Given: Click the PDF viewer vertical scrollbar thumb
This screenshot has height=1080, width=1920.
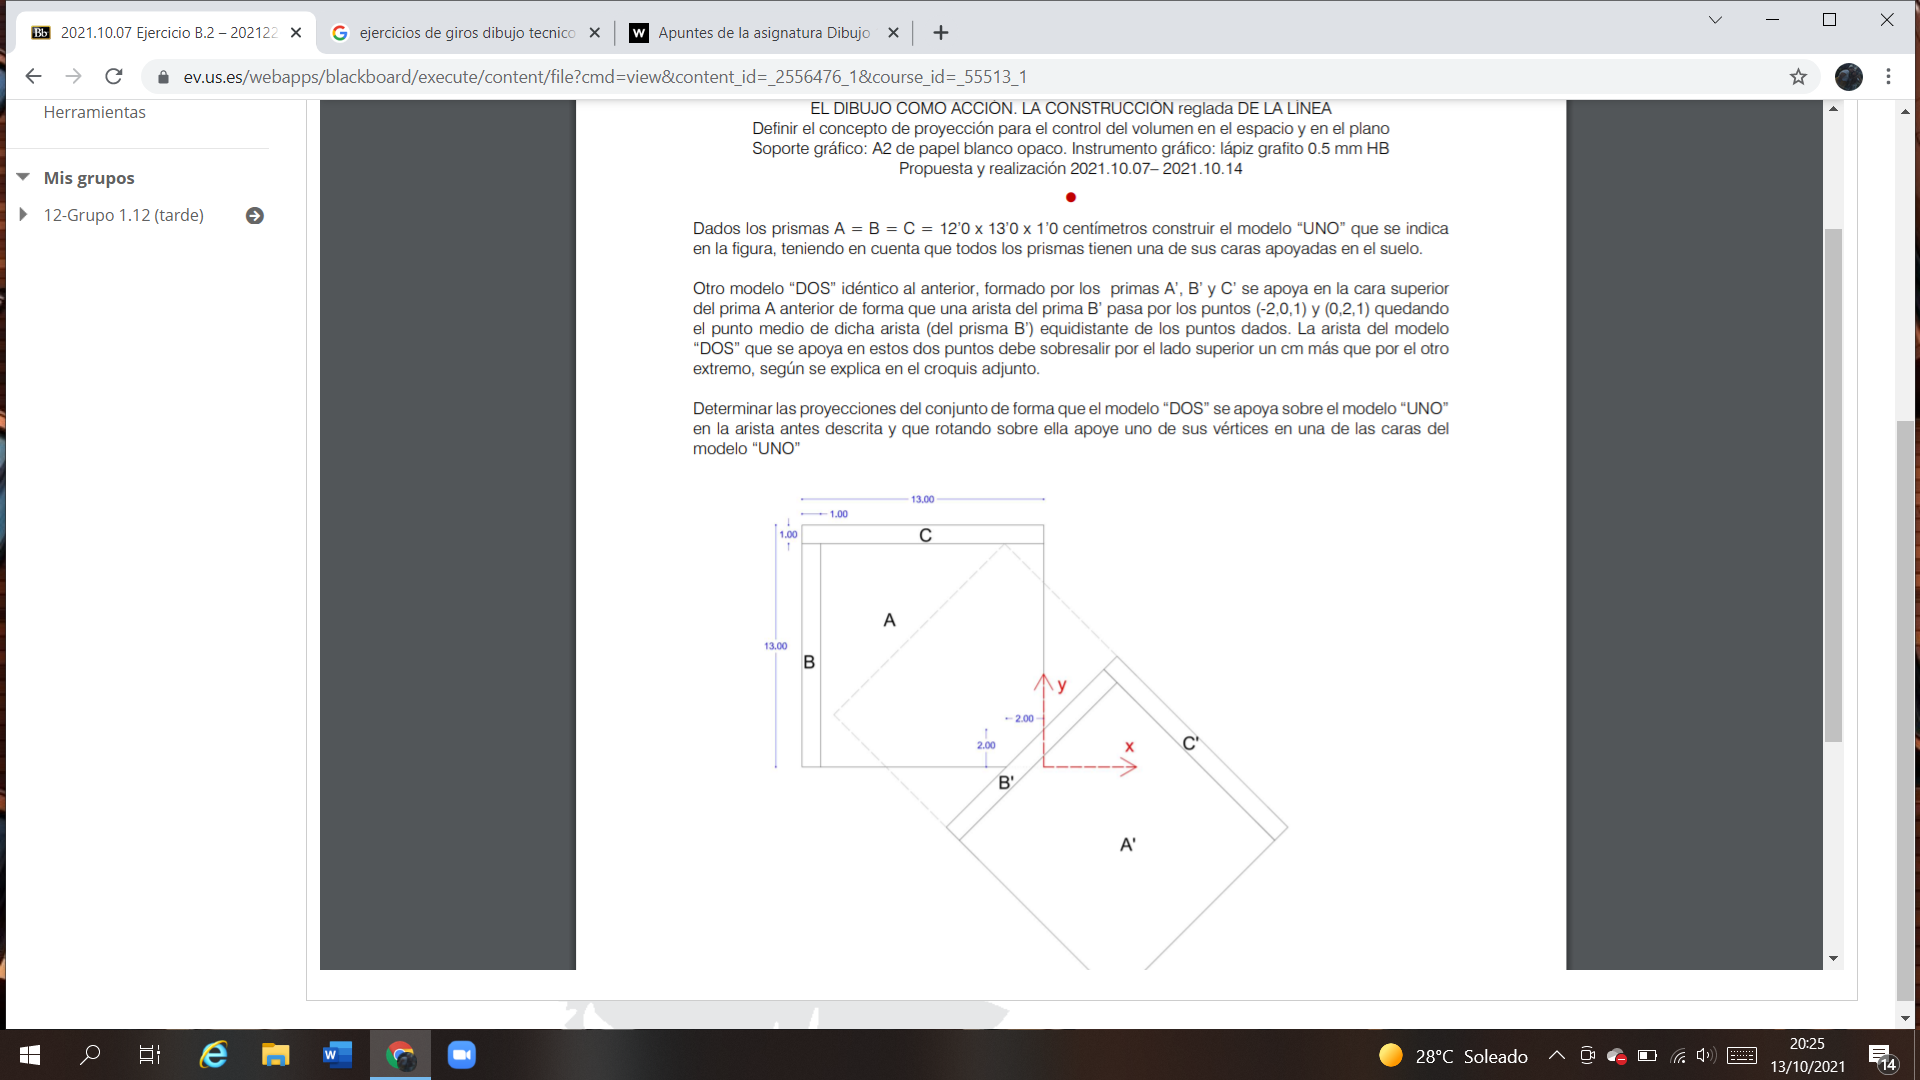Looking at the screenshot, I should (1833, 486).
